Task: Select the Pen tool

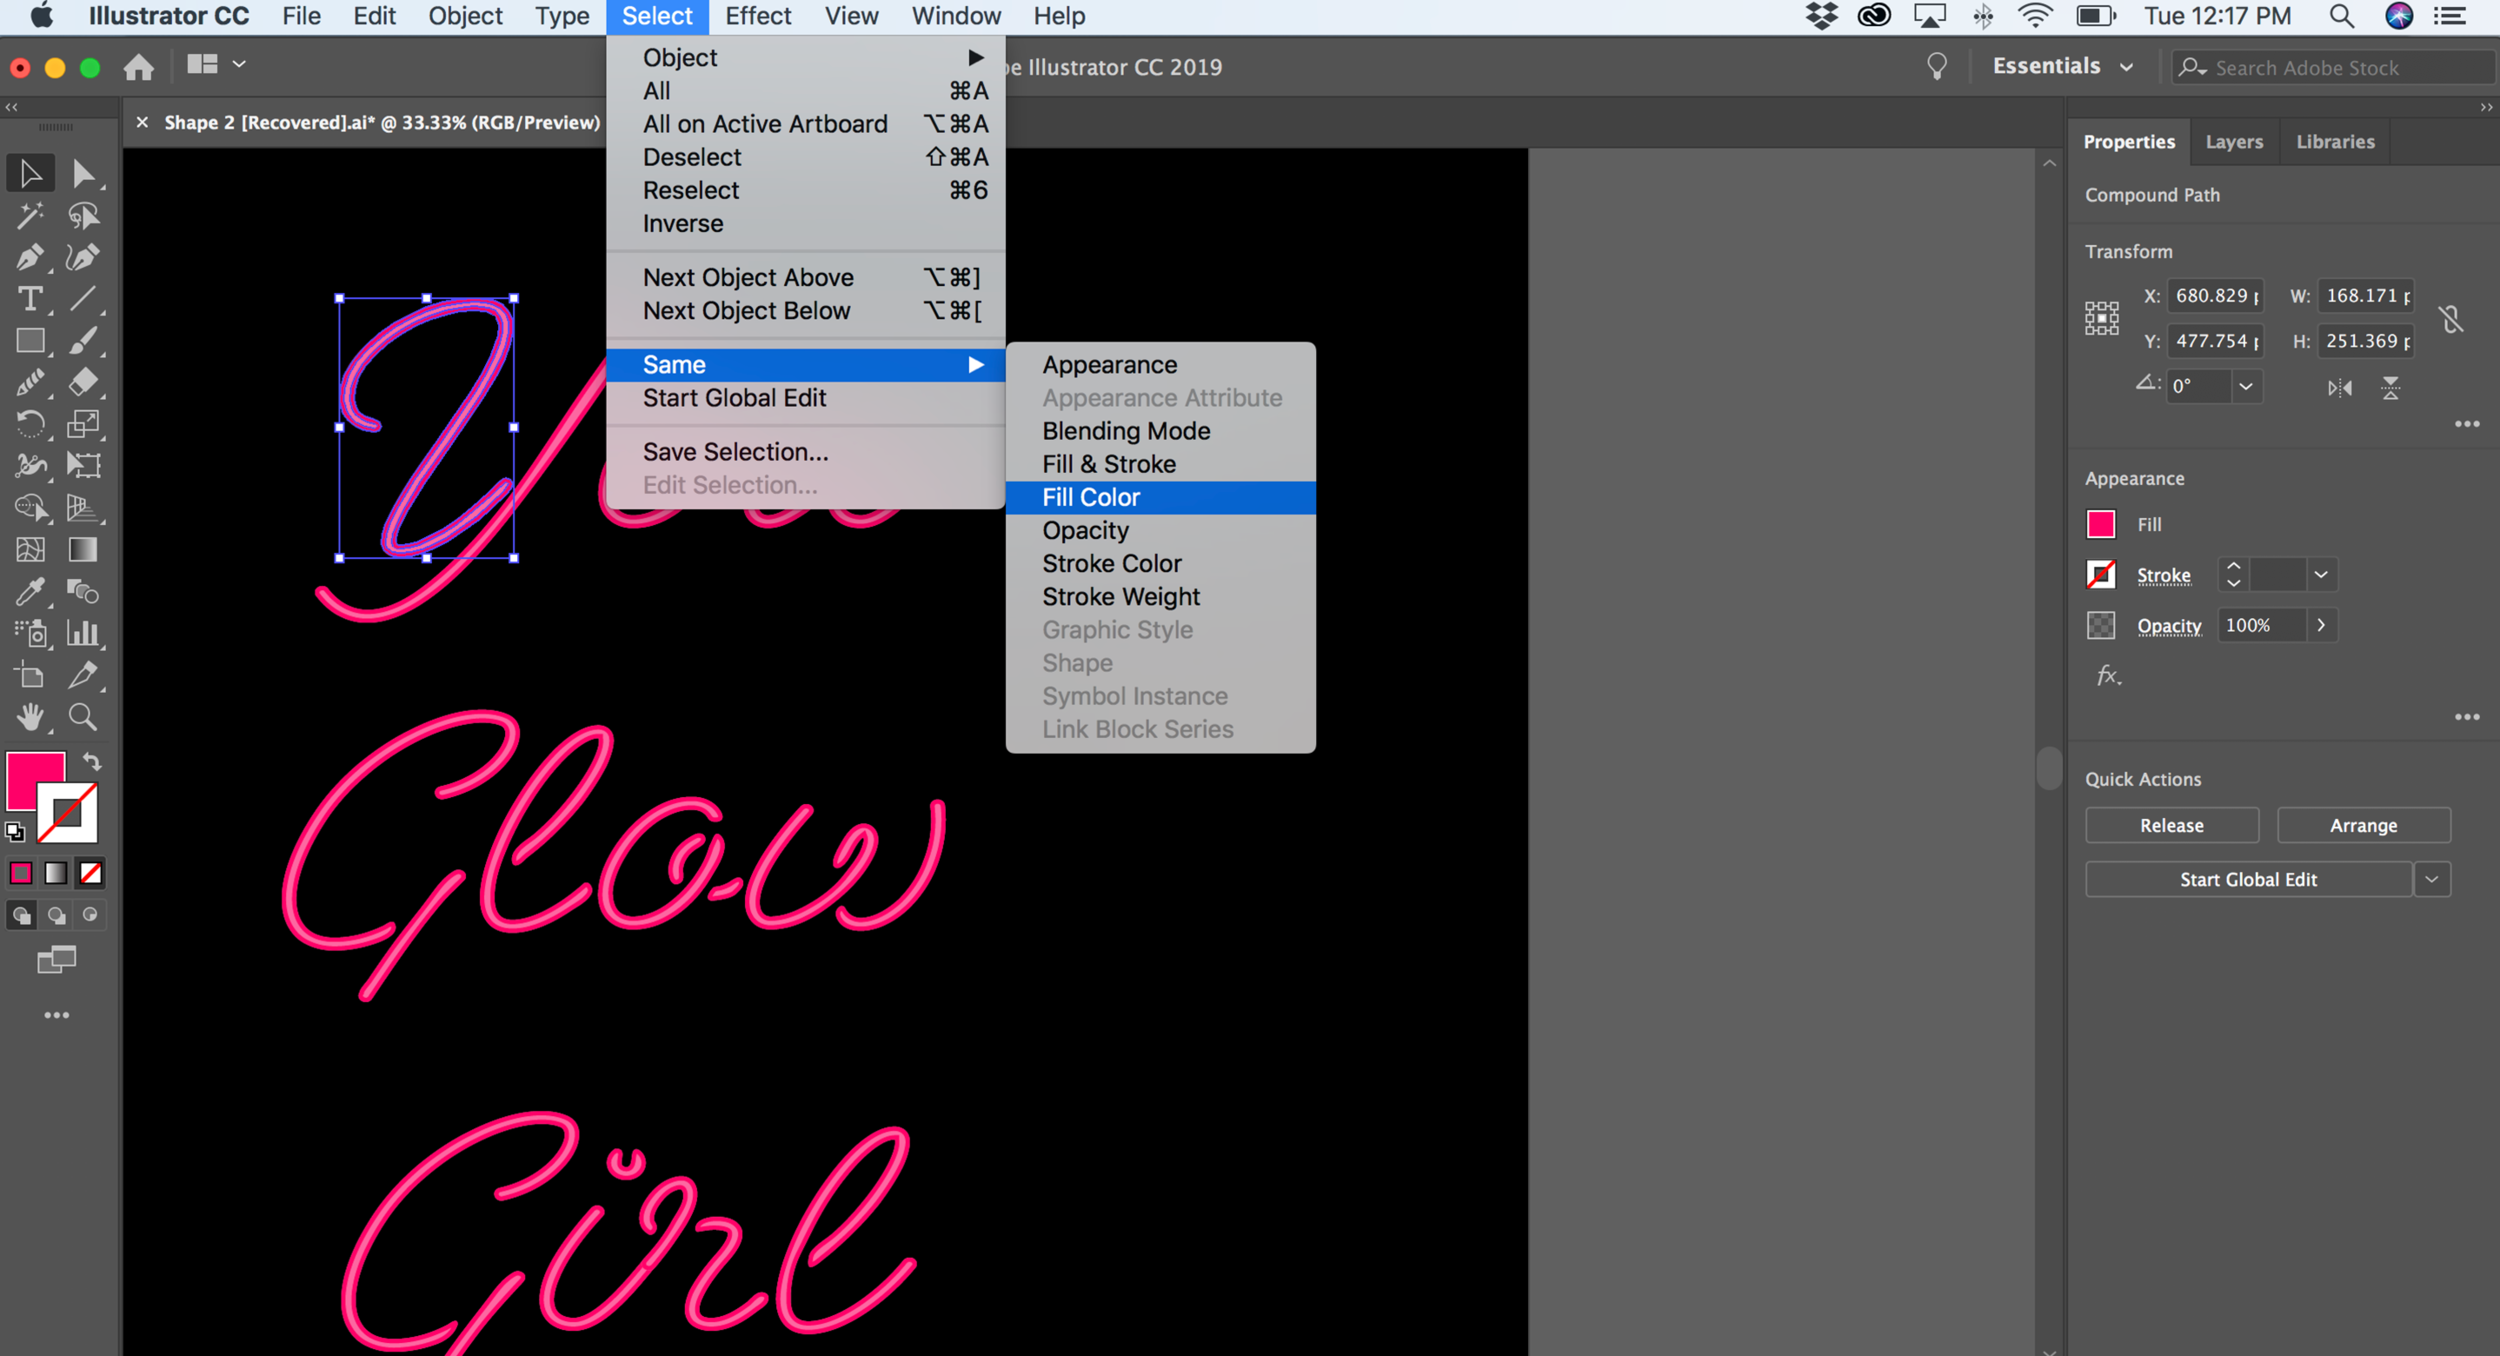Action: click(30, 257)
